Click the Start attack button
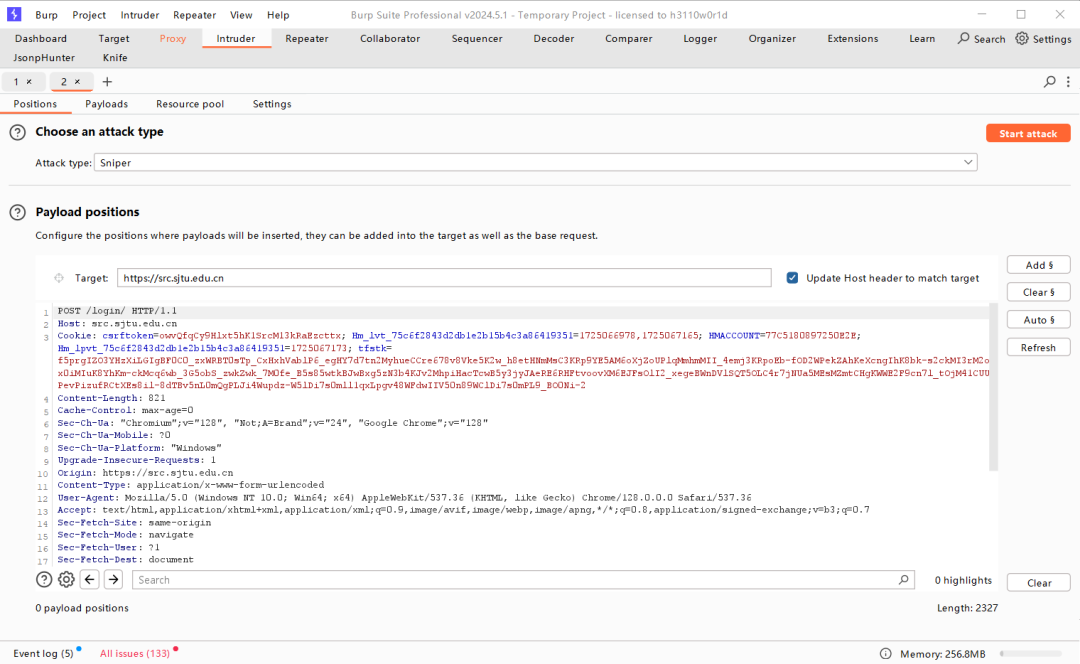Screen dimensions: 1080x664 coord(1028,133)
